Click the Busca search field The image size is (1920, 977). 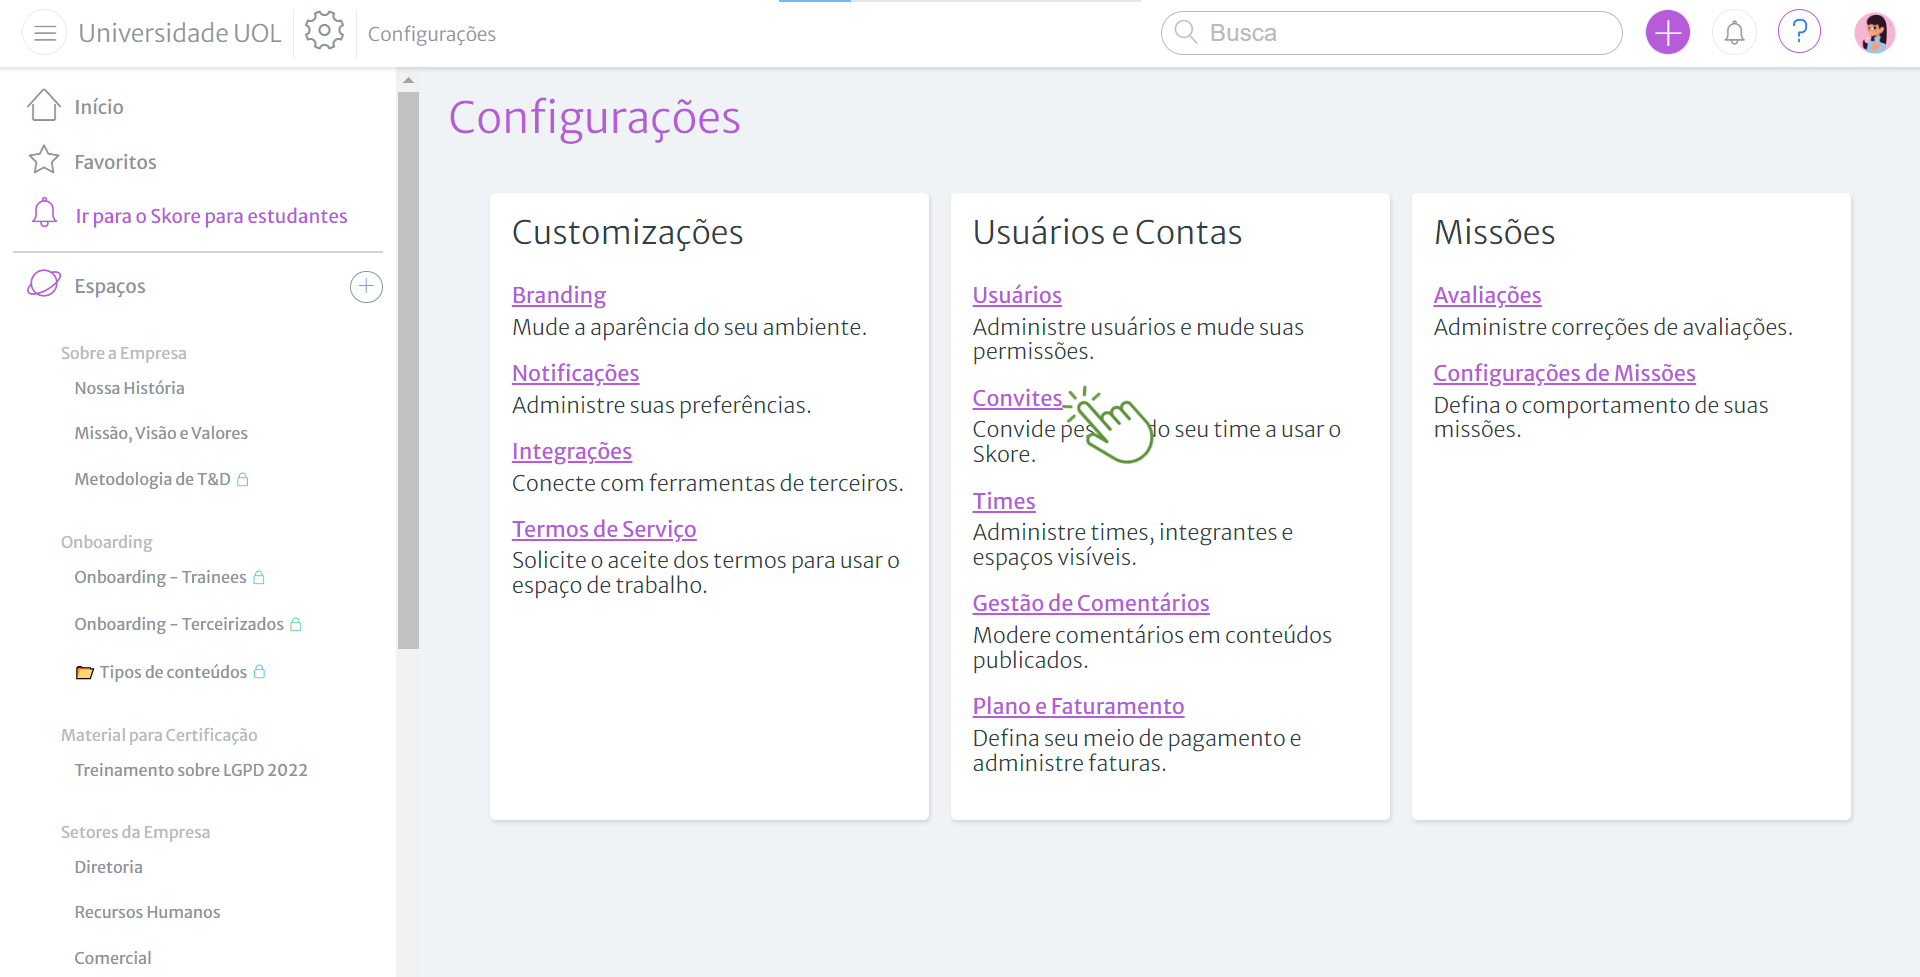[x=1391, y=33]
